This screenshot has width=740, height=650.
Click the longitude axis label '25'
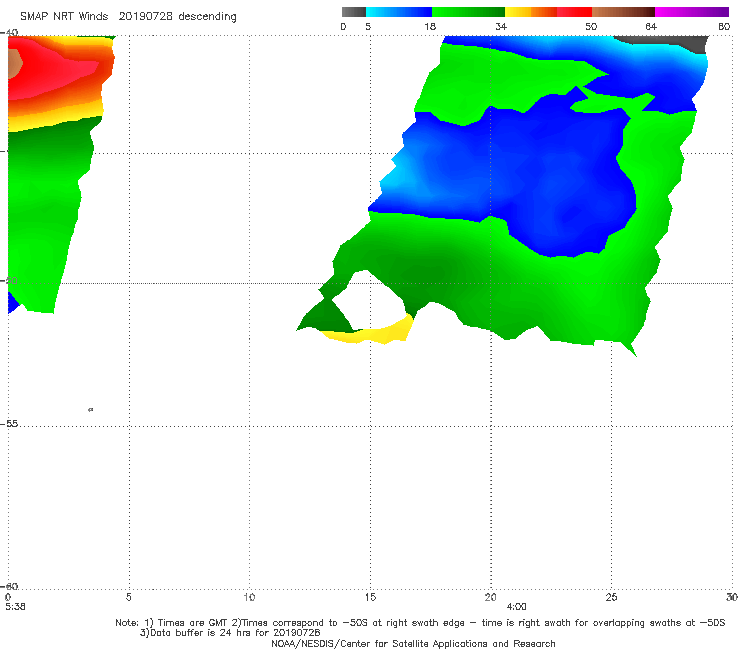611,598
